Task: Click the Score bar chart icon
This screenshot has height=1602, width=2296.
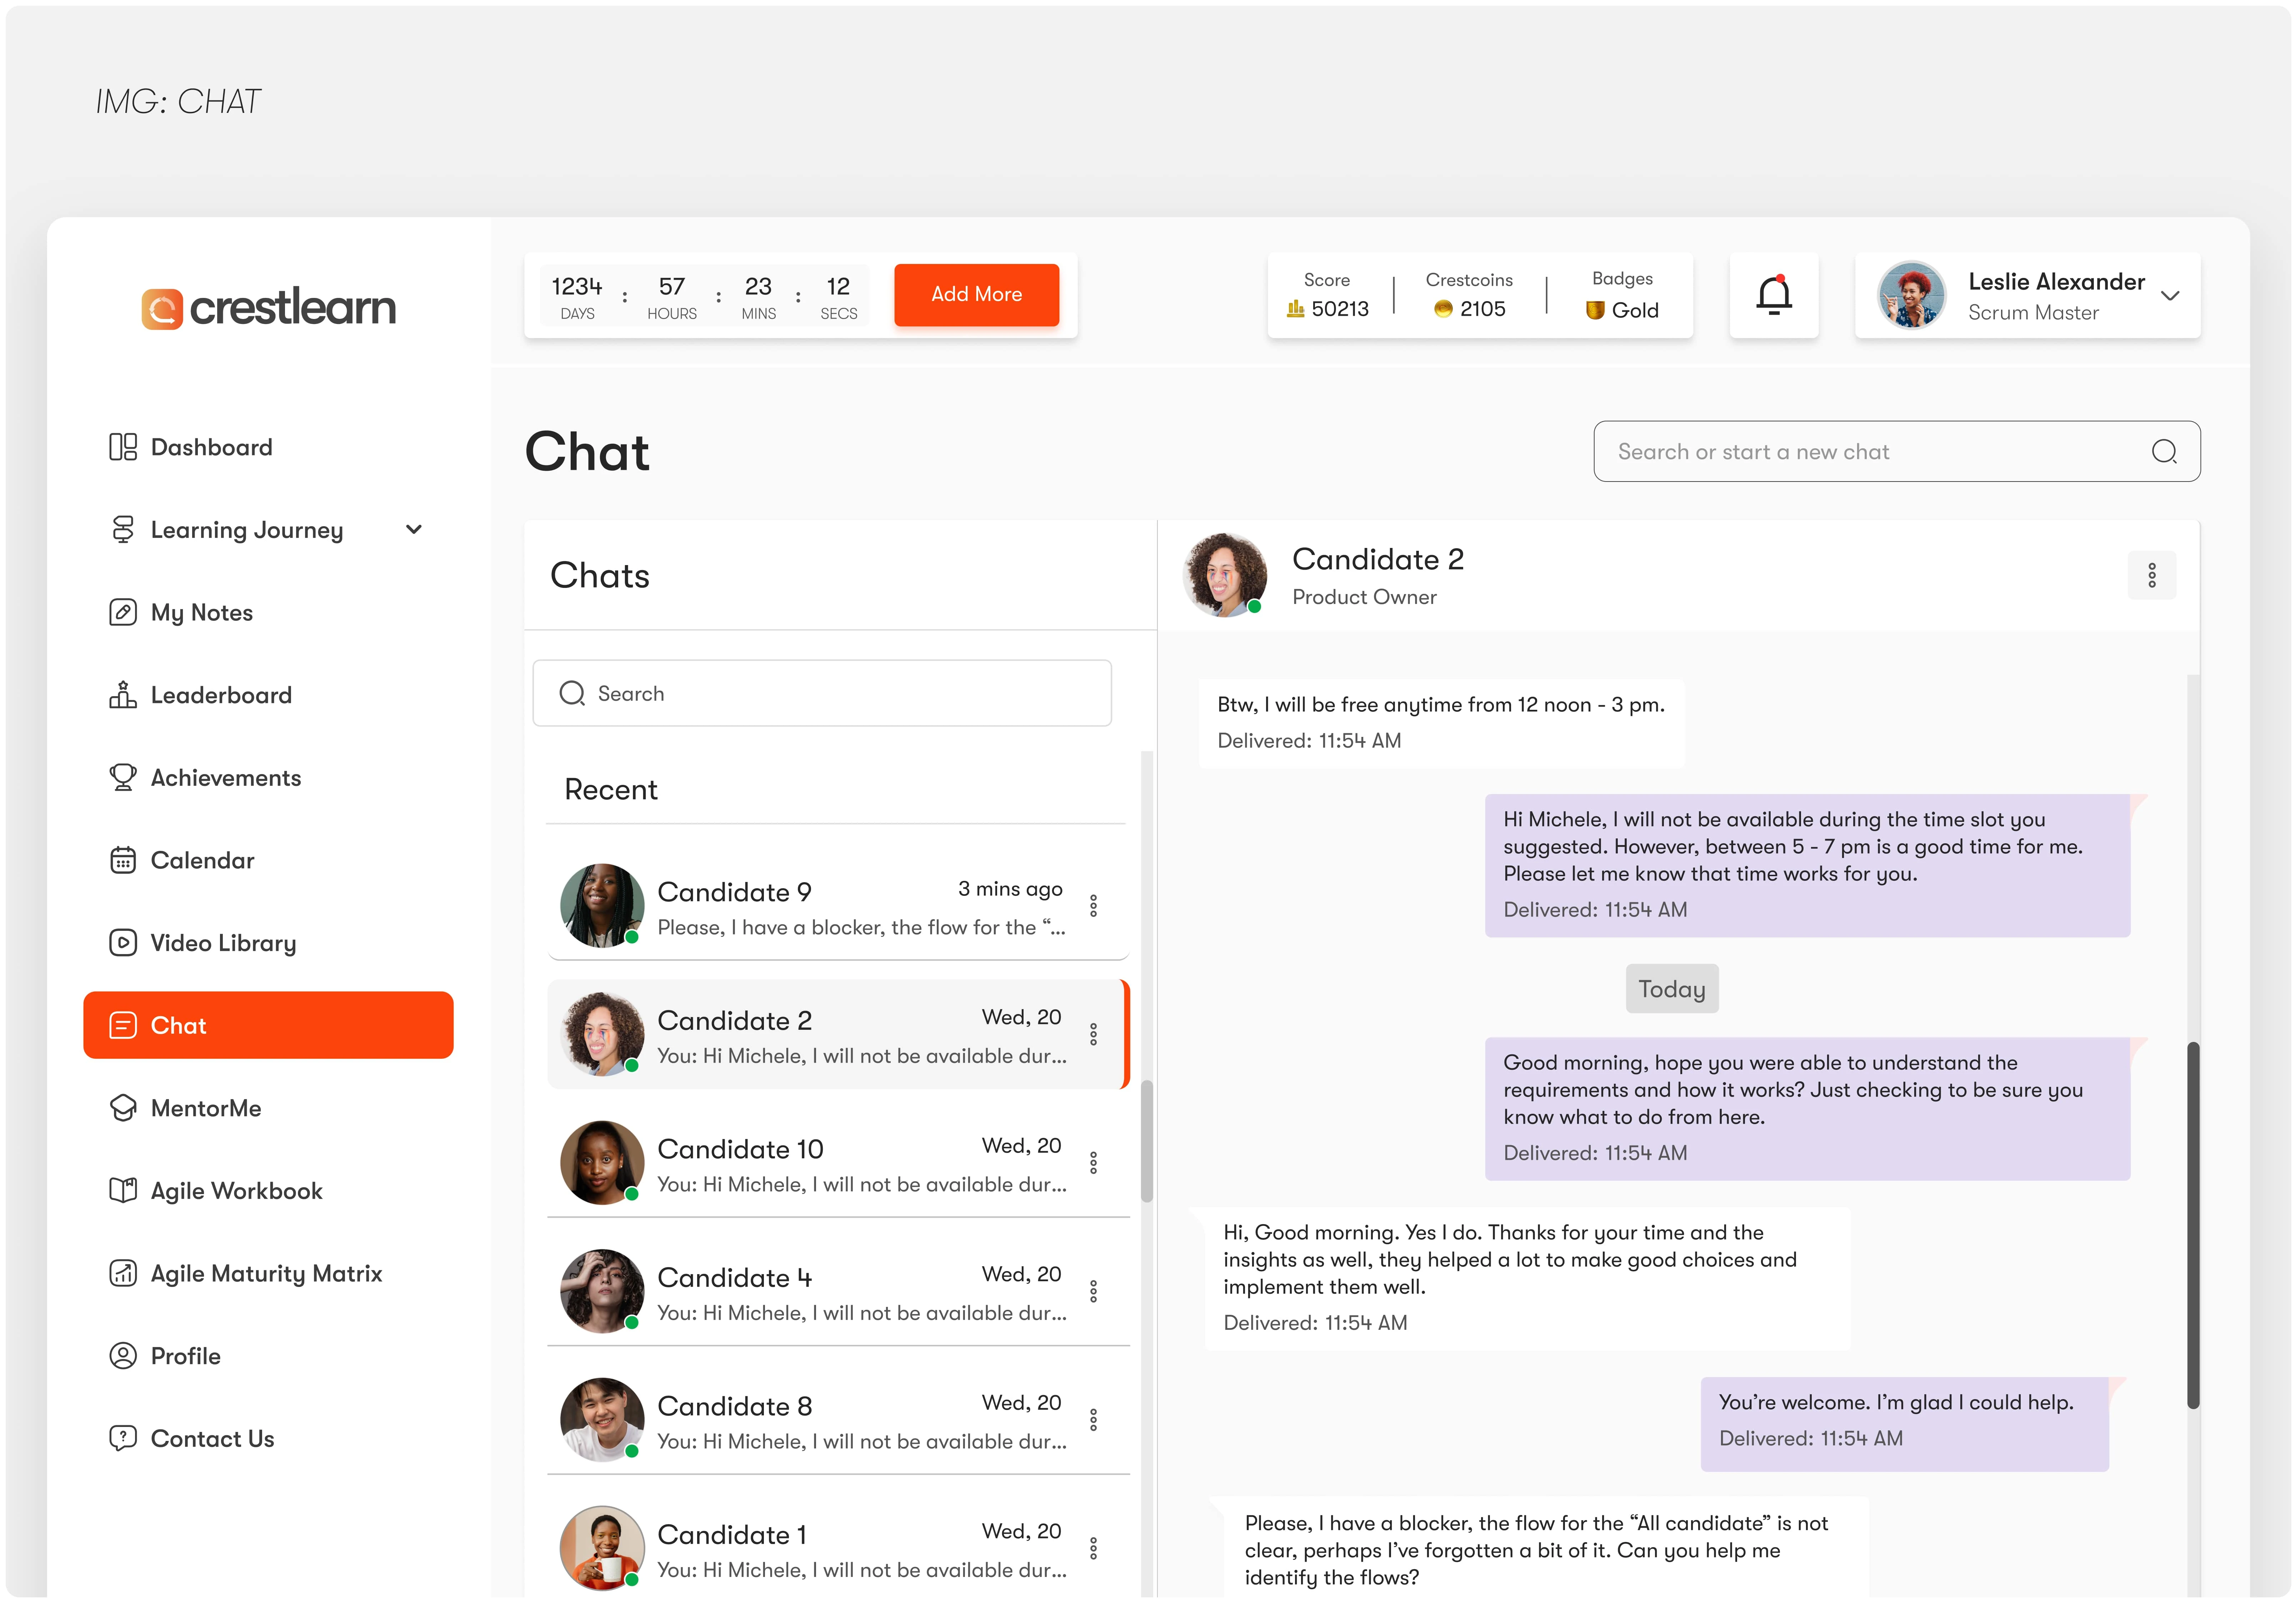Action: (1296, 309)
